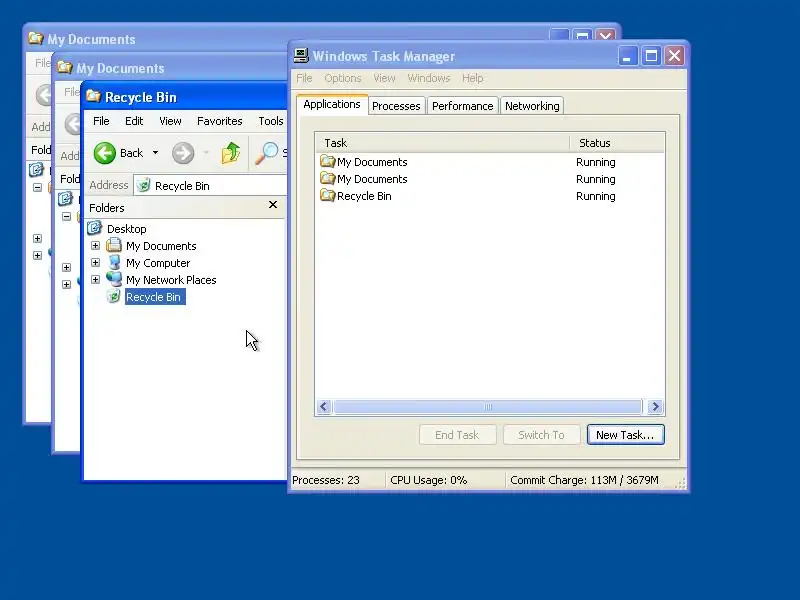Screen dimensions: 800x600
Task: Click Commit Charge value in status bar
Action: click(584, 480)
